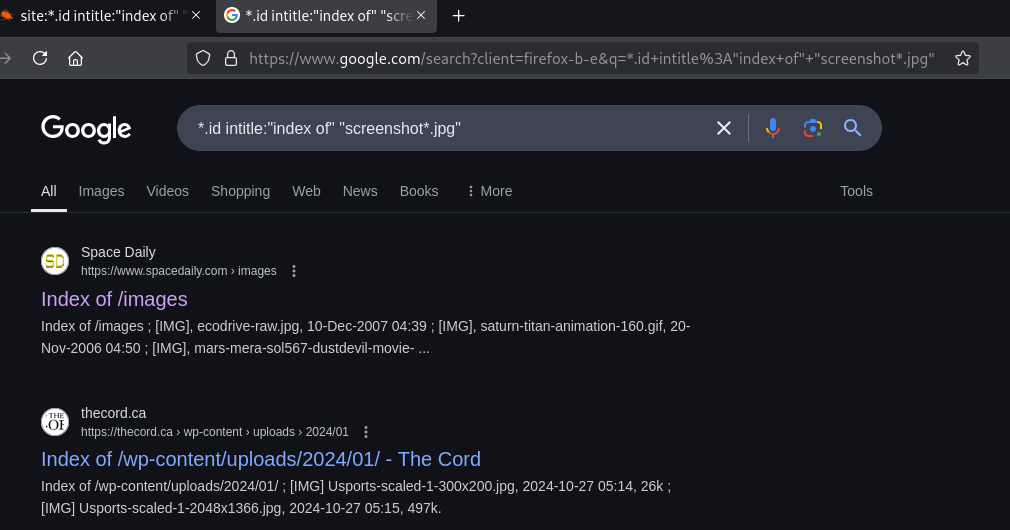Select the All results tab
1010x530 pixels.
[x=49, y=191]
